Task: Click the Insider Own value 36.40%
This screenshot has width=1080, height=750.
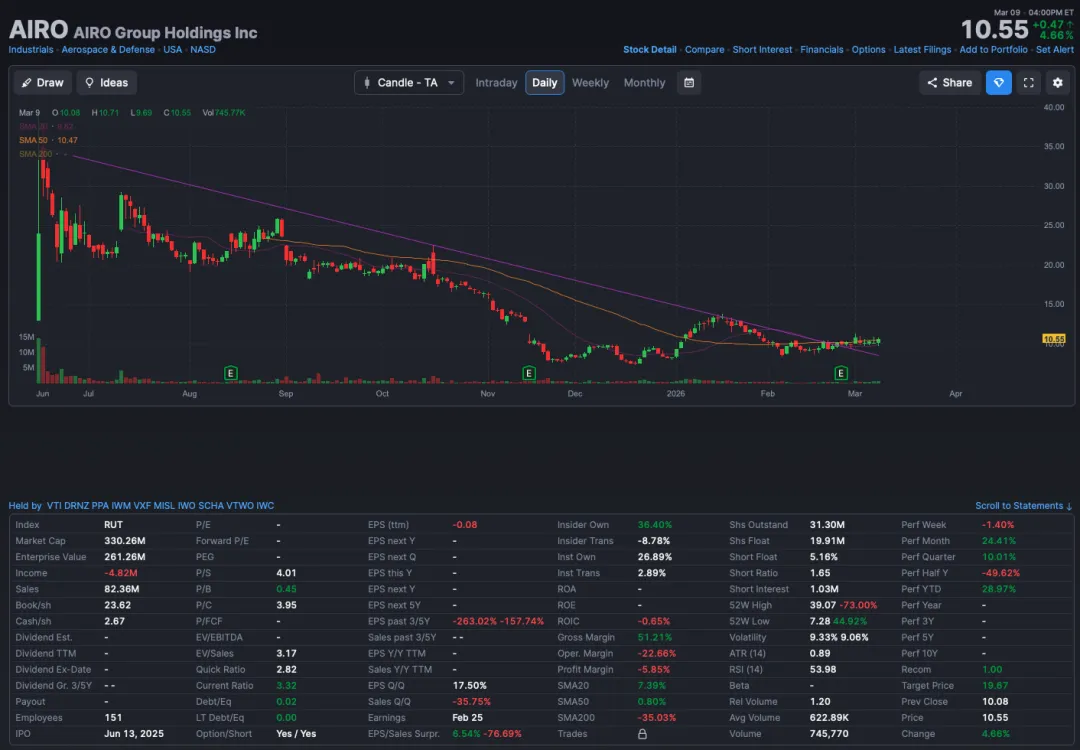Action: 654,525
